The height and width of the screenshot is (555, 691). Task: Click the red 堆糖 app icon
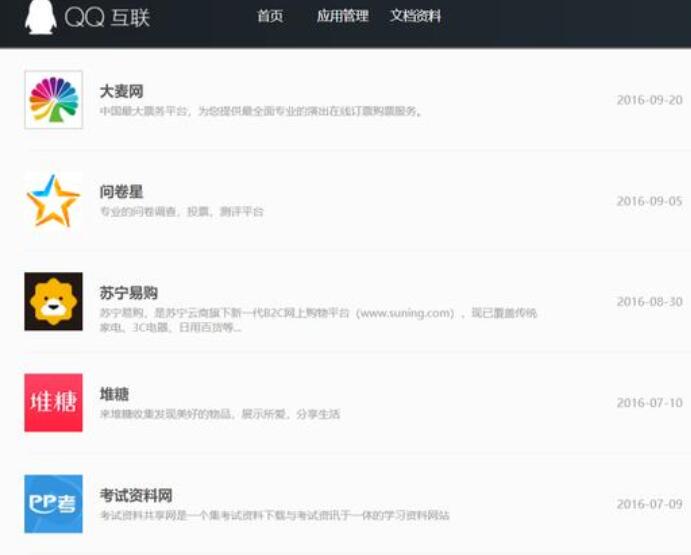click(x=53, y=402)
